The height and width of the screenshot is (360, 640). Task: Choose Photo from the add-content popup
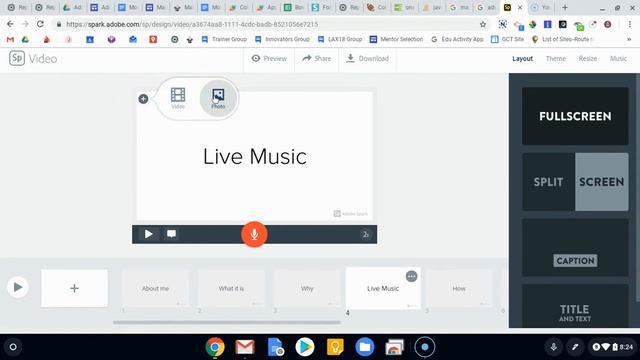pos(218,98)
